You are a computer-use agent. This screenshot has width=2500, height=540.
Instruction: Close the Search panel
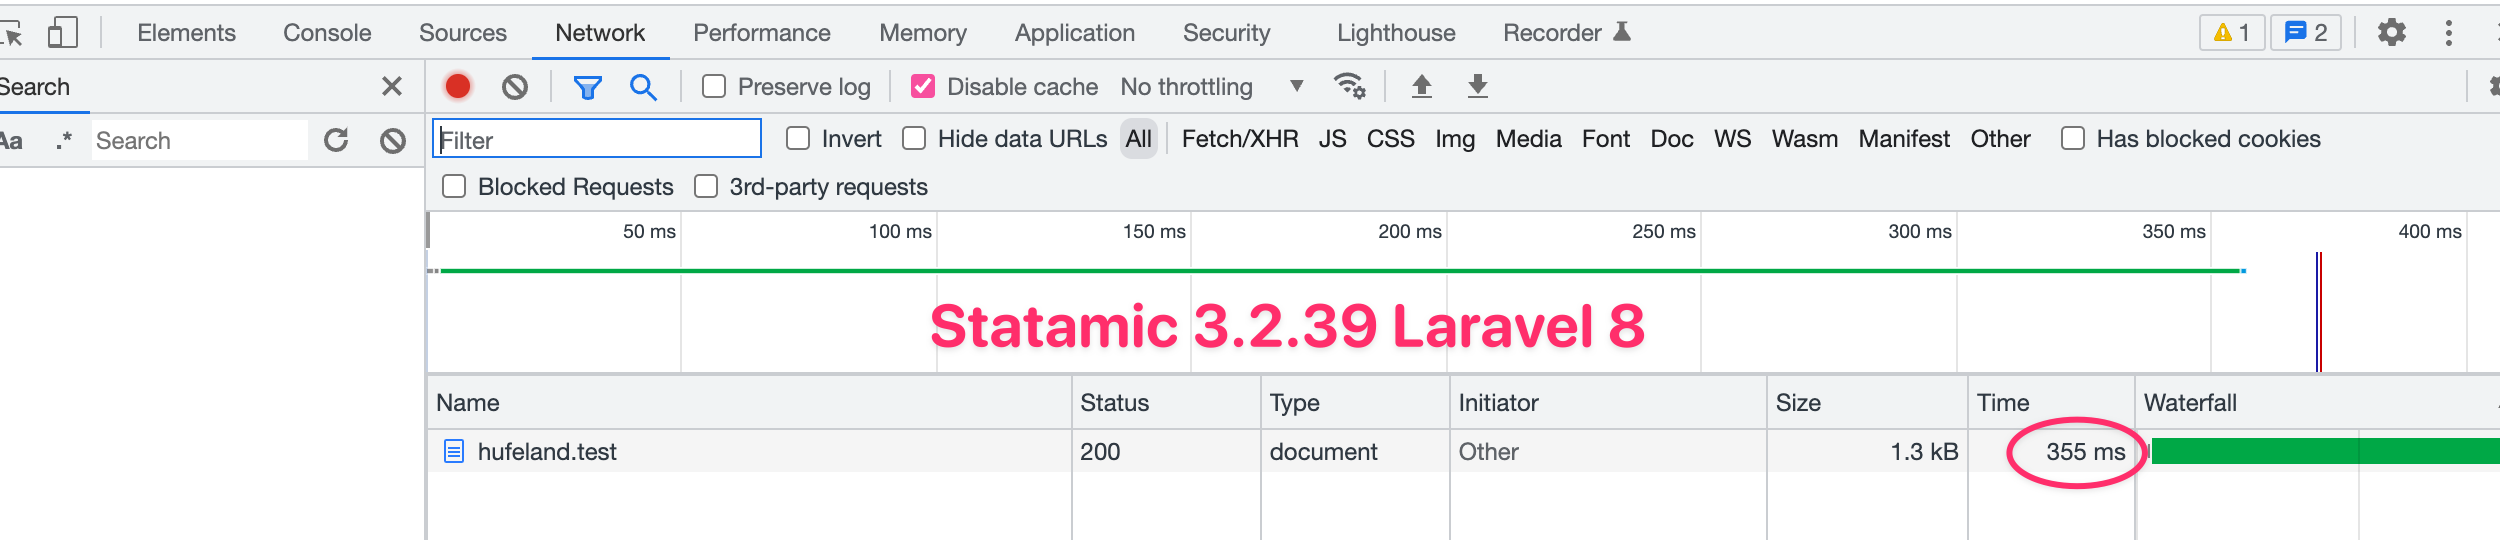[x=392, y=87]
